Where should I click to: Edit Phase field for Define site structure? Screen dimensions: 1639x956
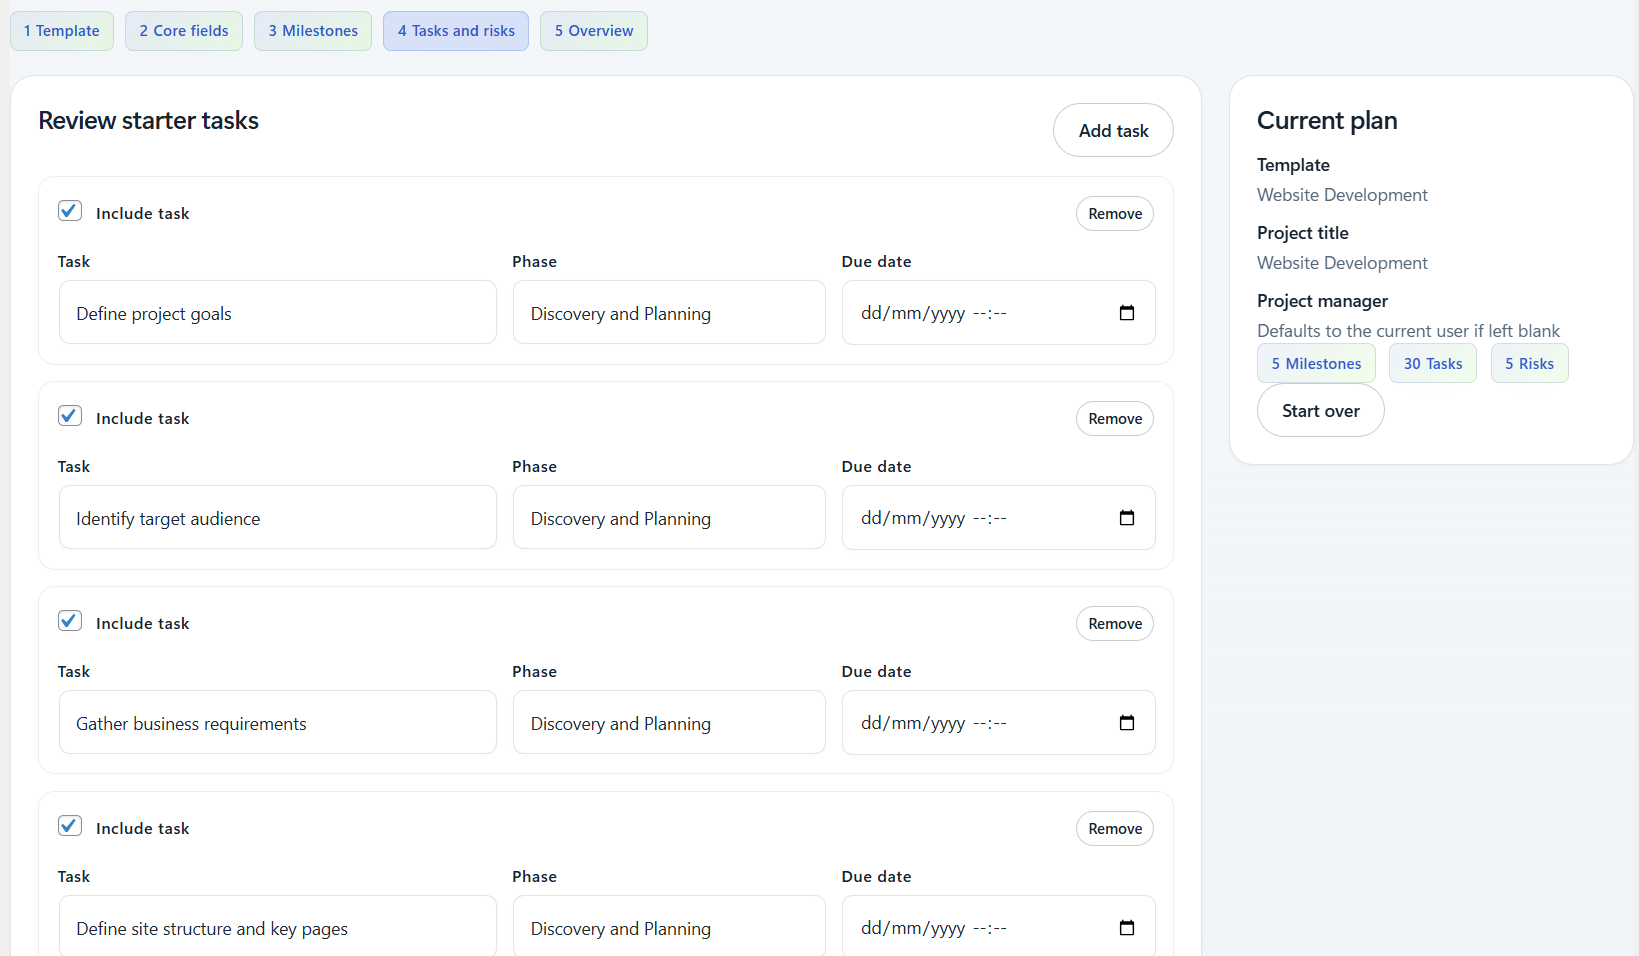pyautogui.click(x=669, y=927)
